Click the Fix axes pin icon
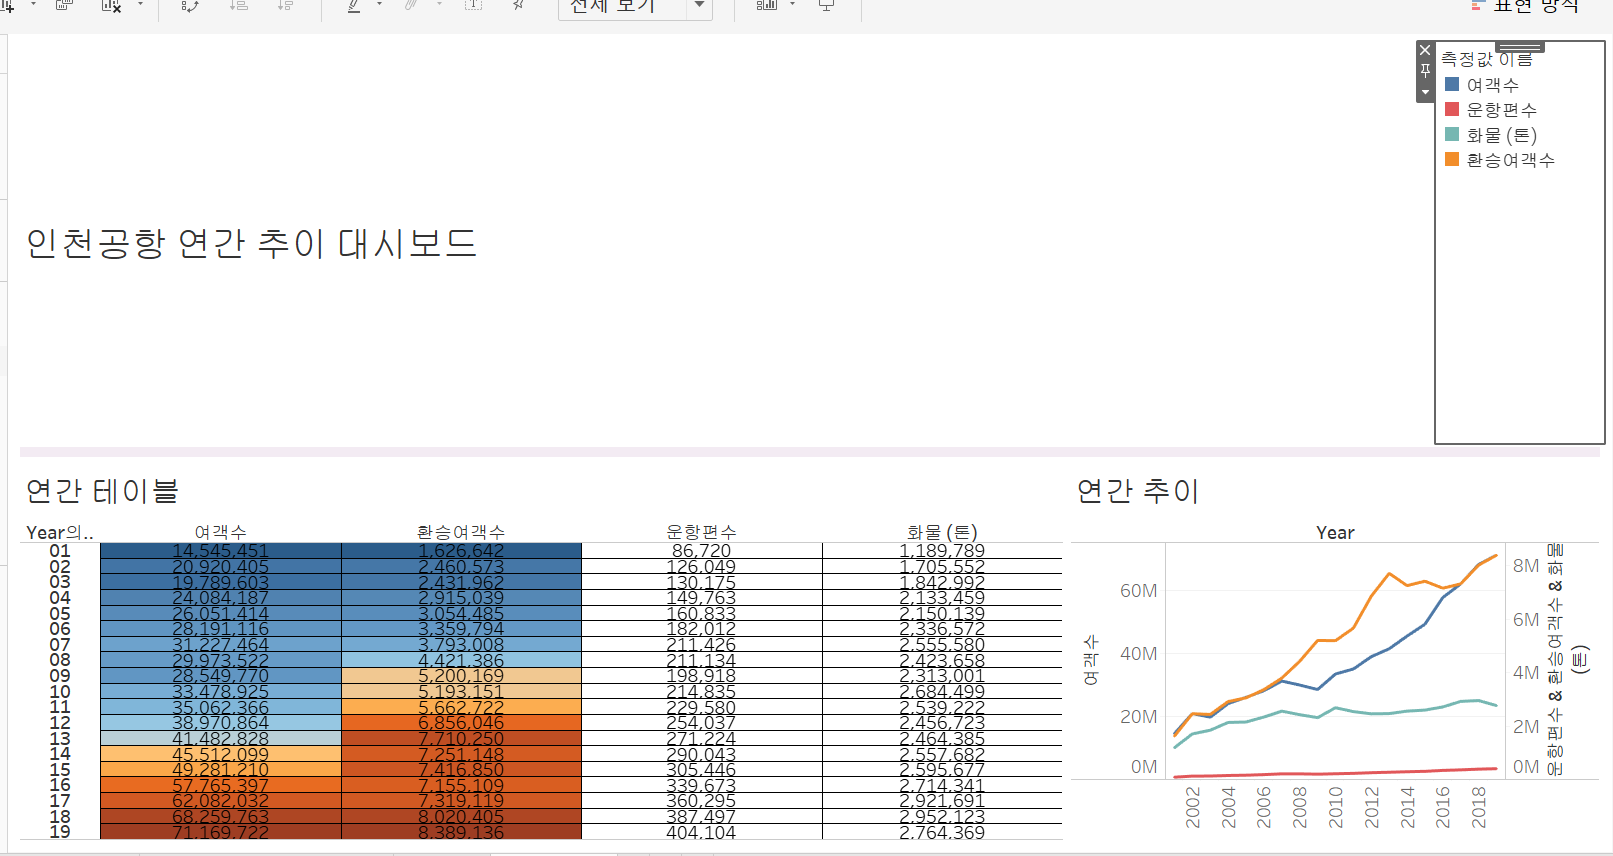Image resolution: width=1613 pixels, height=856 pixels. point(519,5)
